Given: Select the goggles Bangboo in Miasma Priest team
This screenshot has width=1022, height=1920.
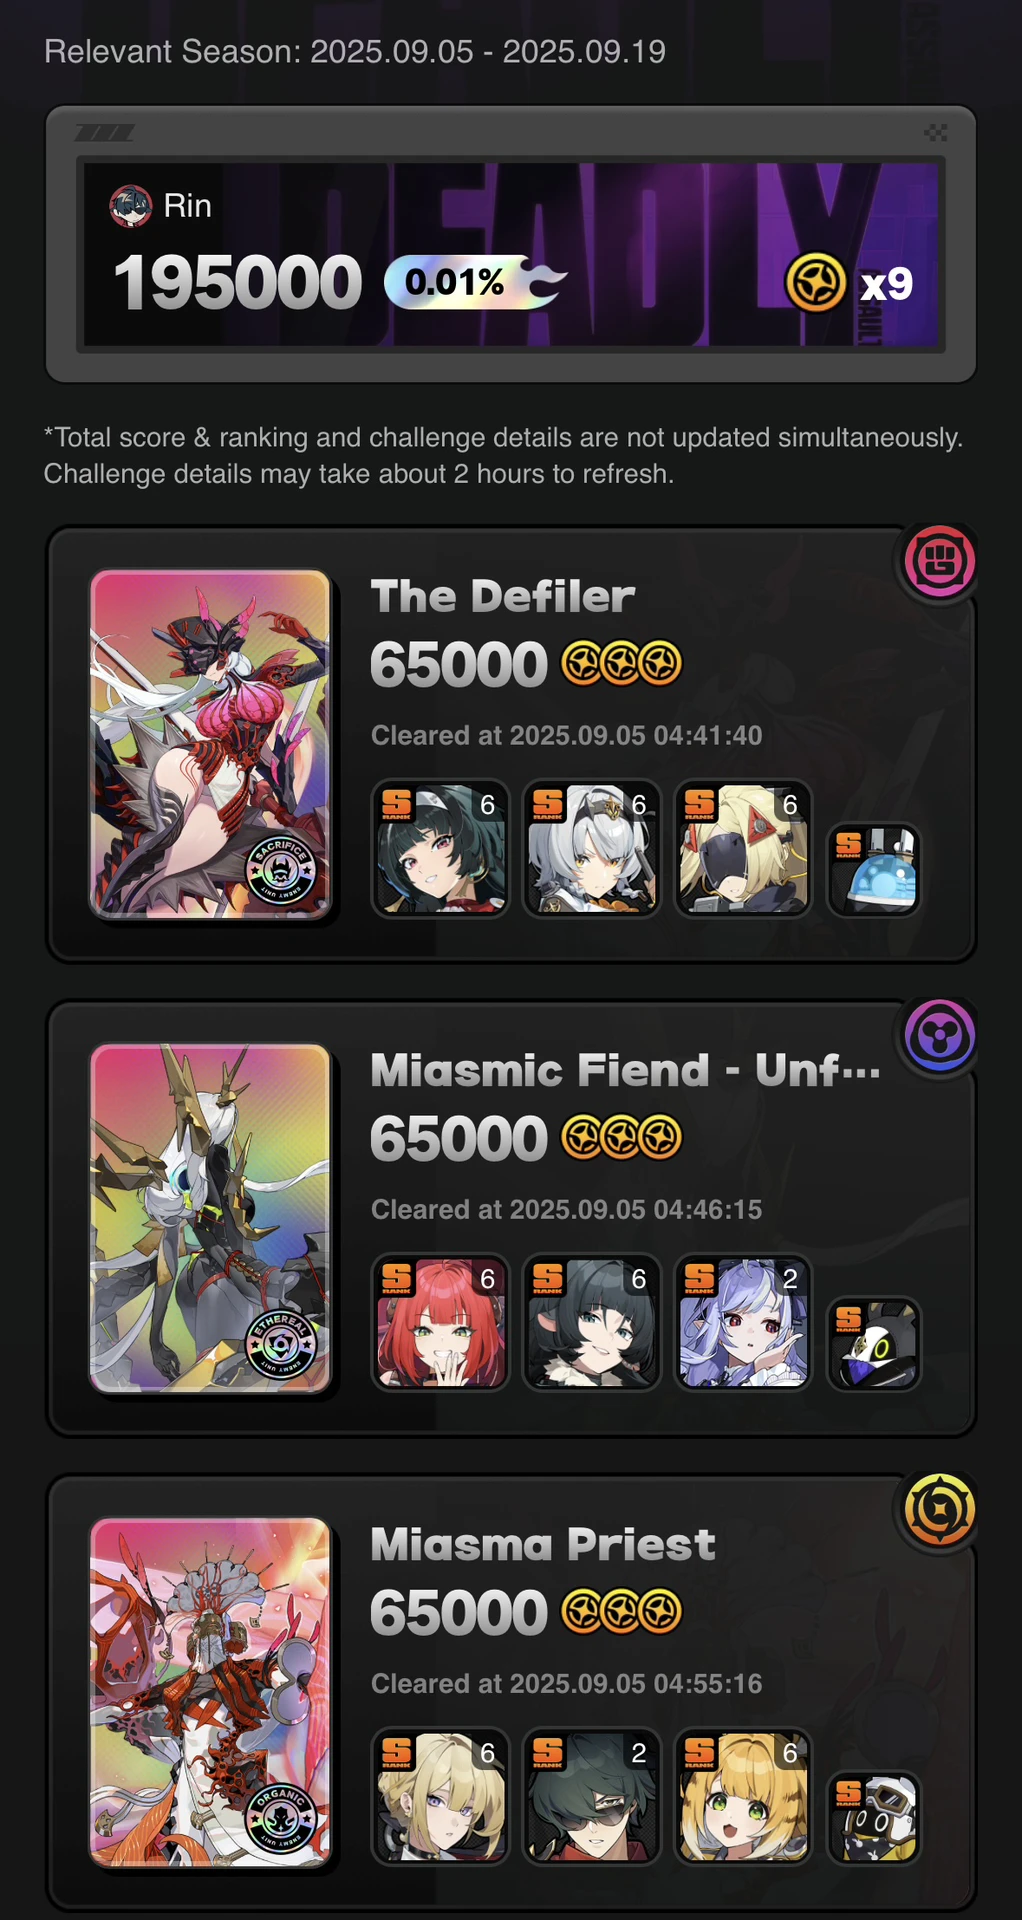Looking at the screenshot, I should [874, 1818].
